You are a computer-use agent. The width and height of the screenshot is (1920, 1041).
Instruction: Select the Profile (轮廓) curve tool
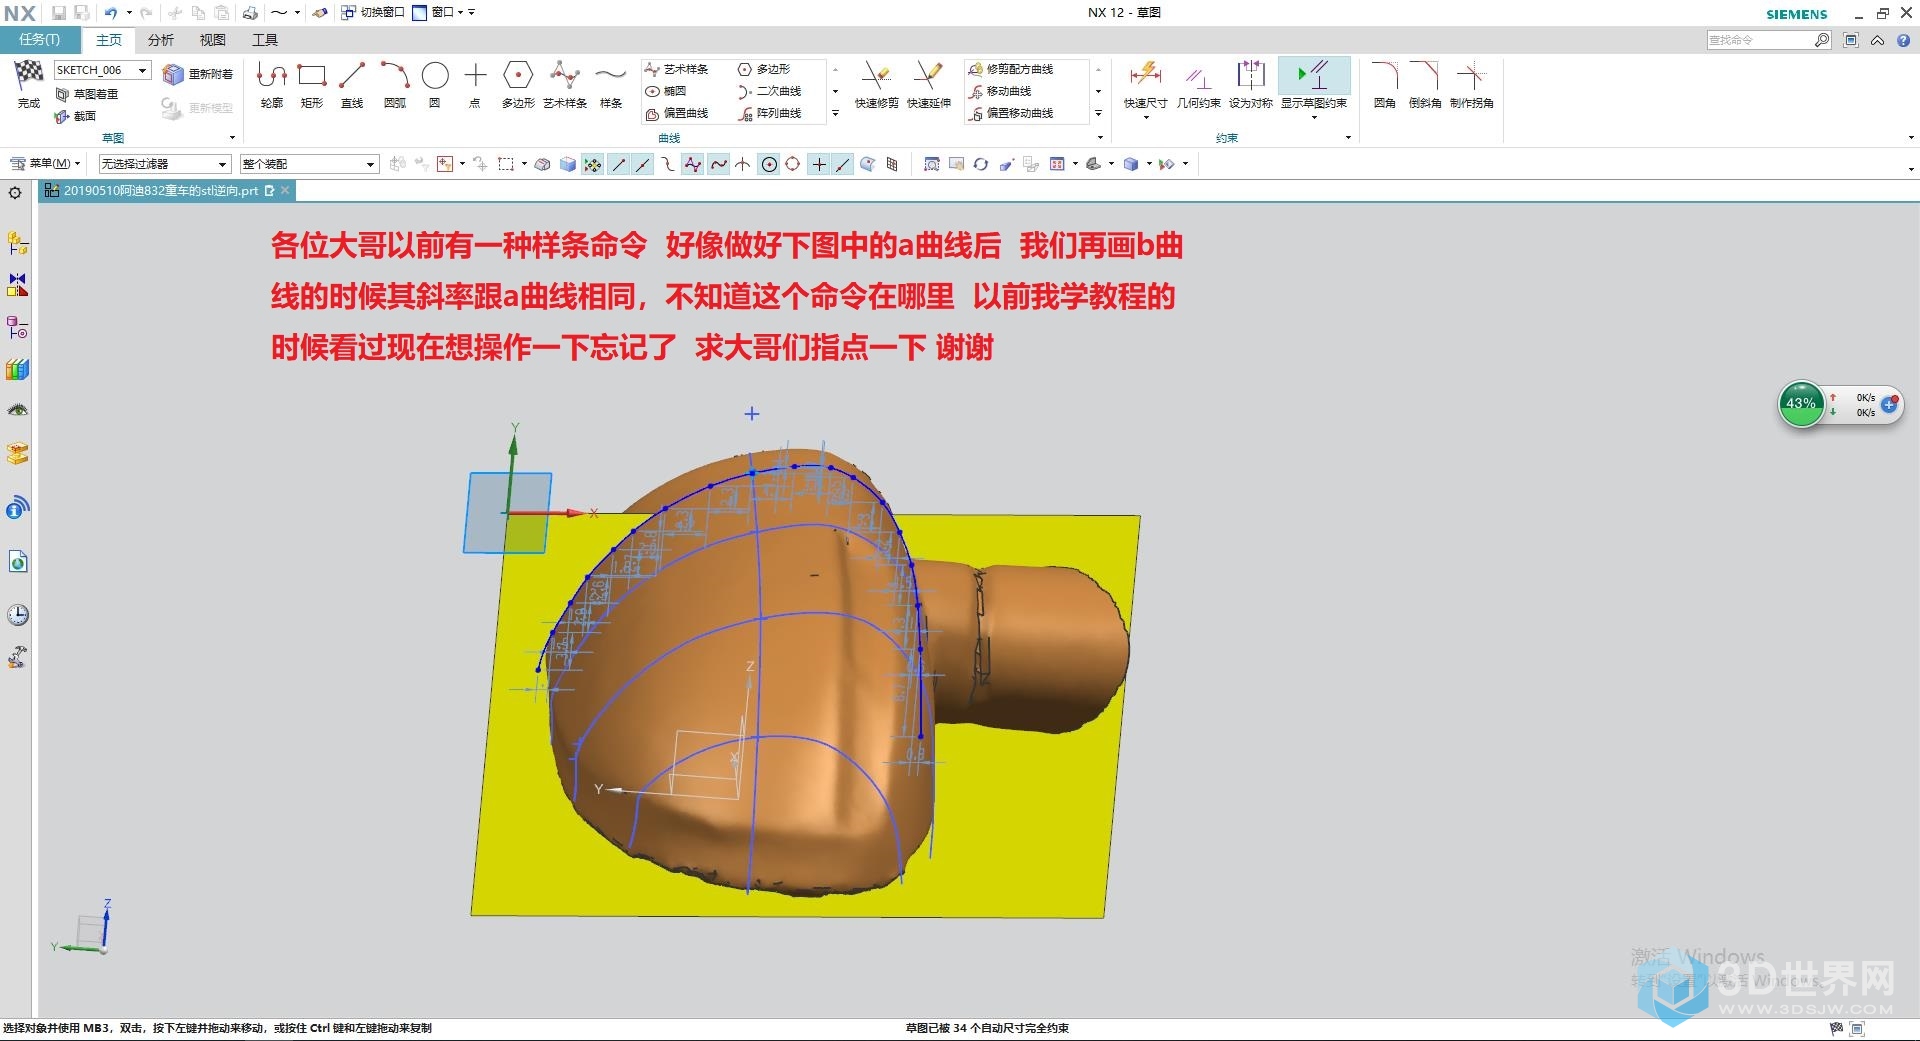coord(271,83)
